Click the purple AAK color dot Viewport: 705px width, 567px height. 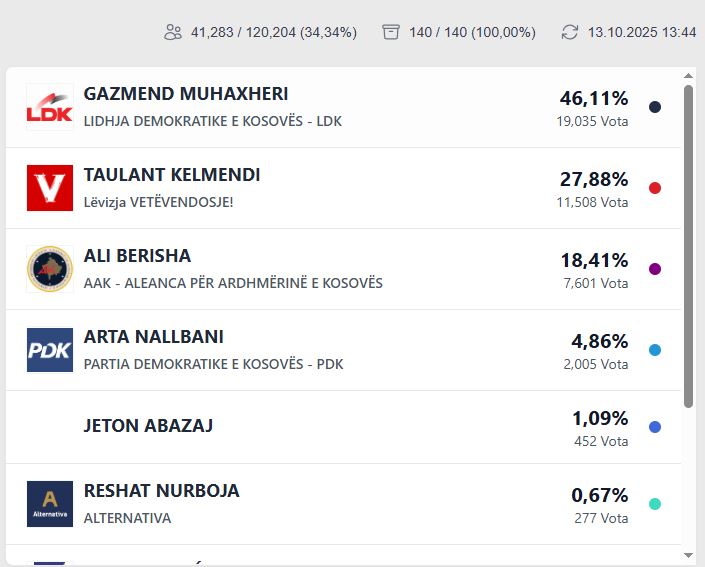pos(655,269)
